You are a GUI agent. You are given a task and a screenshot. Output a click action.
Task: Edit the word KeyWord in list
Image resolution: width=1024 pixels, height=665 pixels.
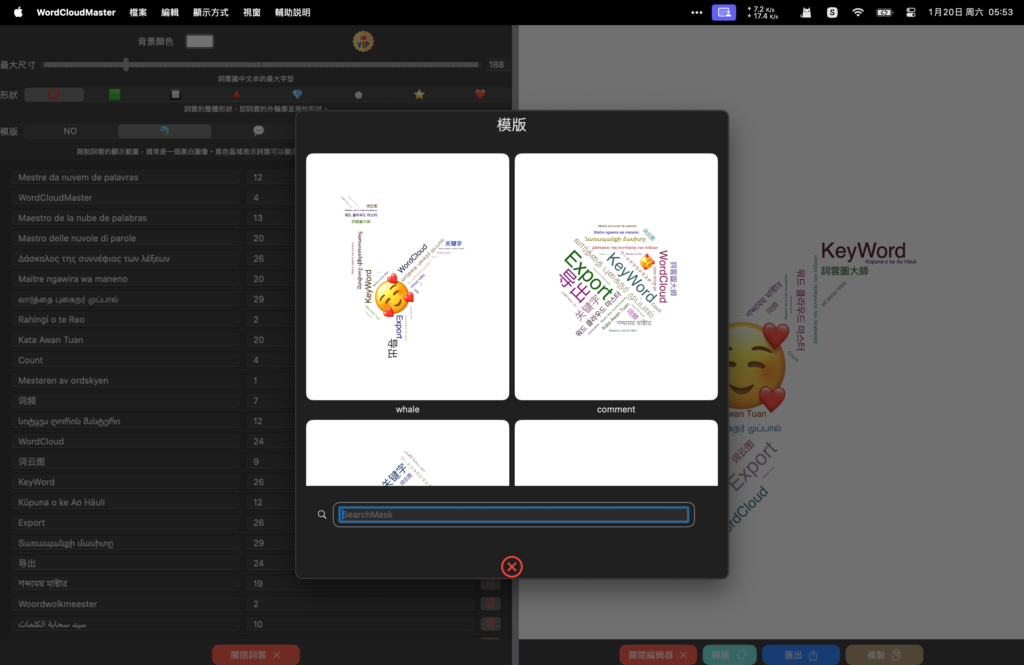125,482
